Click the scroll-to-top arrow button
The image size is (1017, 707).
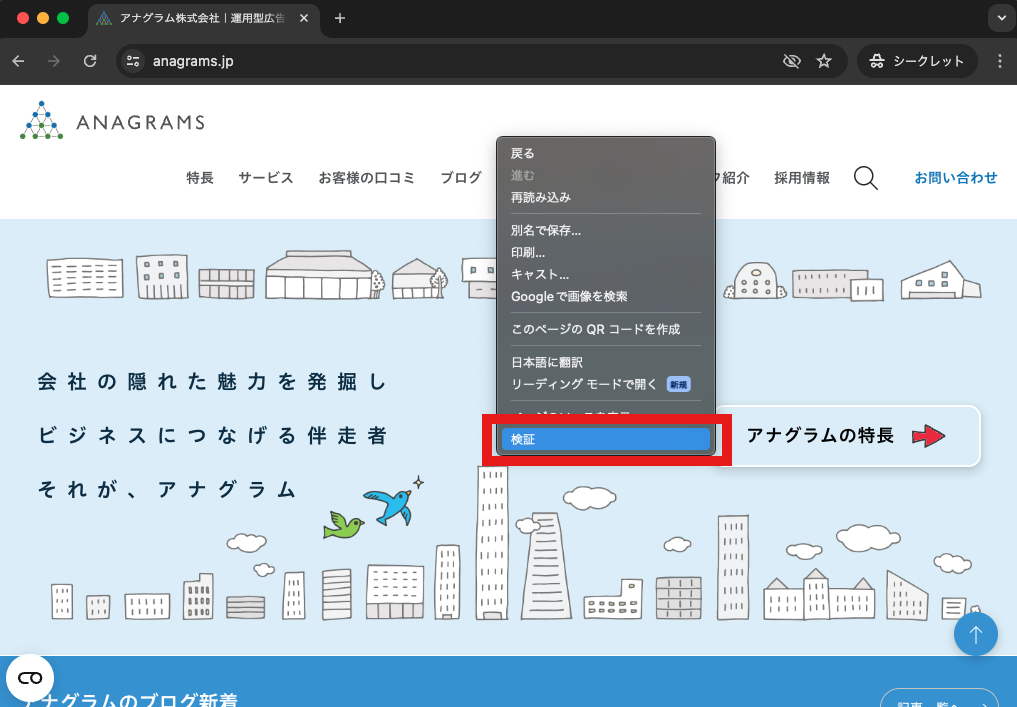[x=975, y=634]
